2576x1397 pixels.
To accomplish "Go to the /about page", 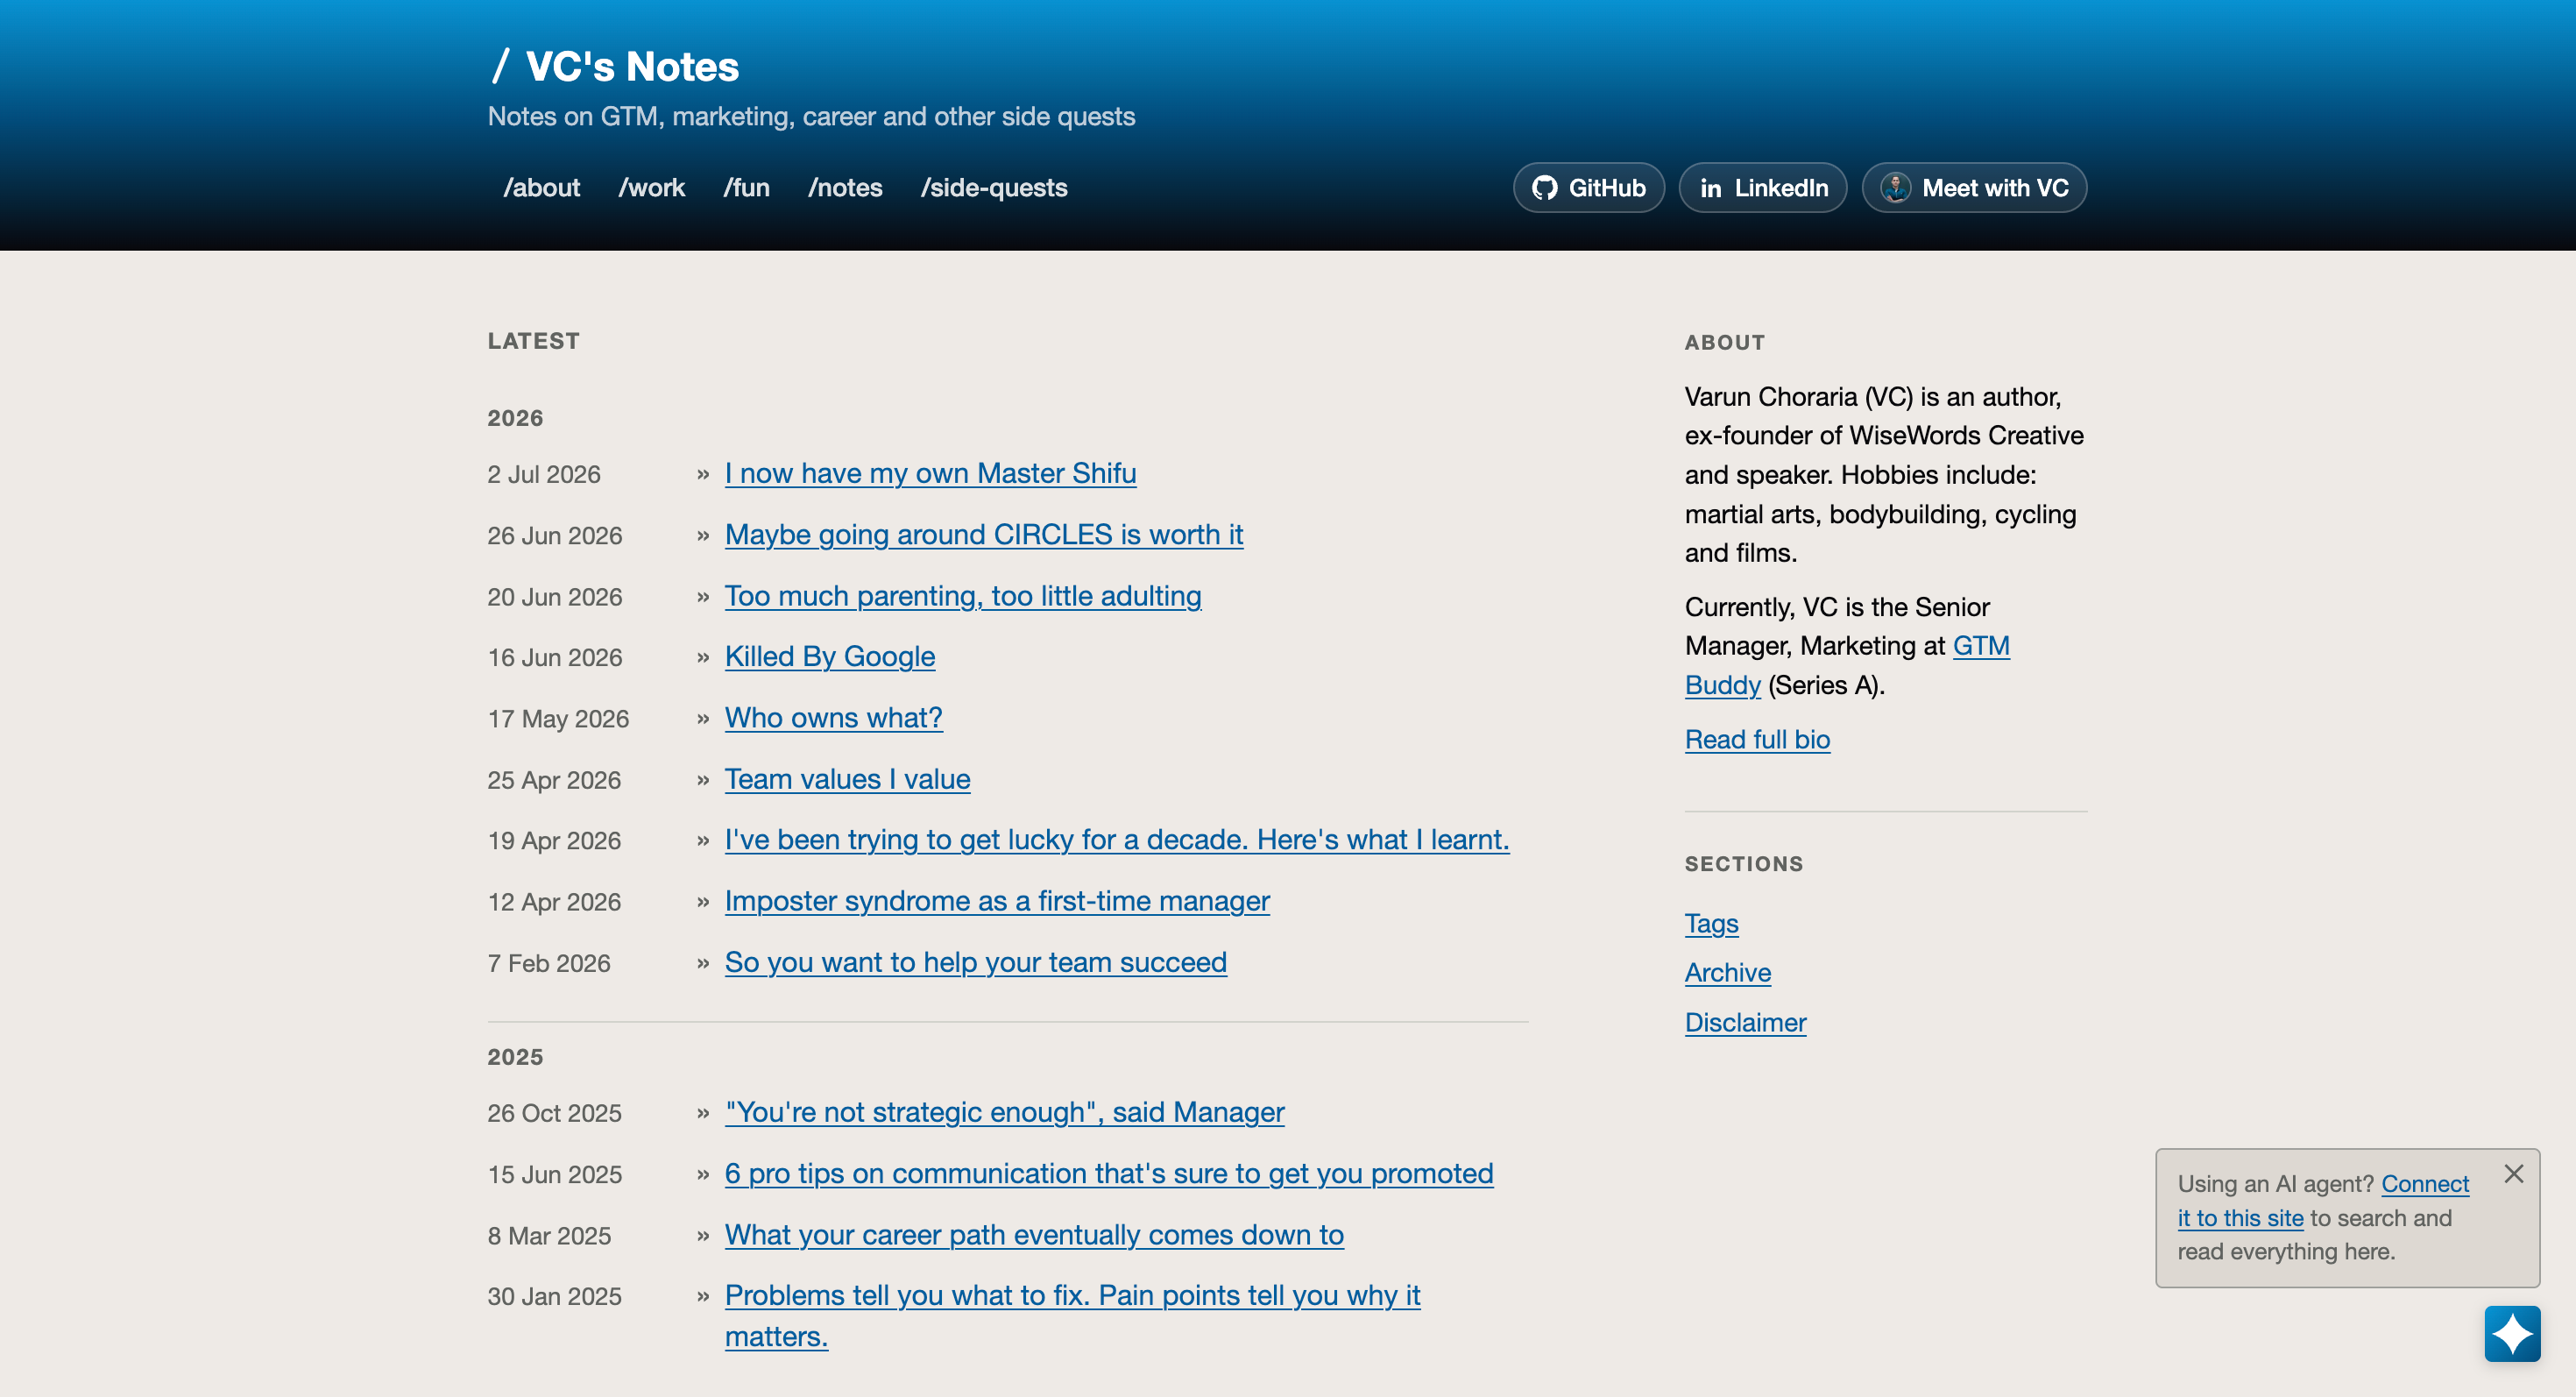I will pyautogui.click(x=541, y=188).
